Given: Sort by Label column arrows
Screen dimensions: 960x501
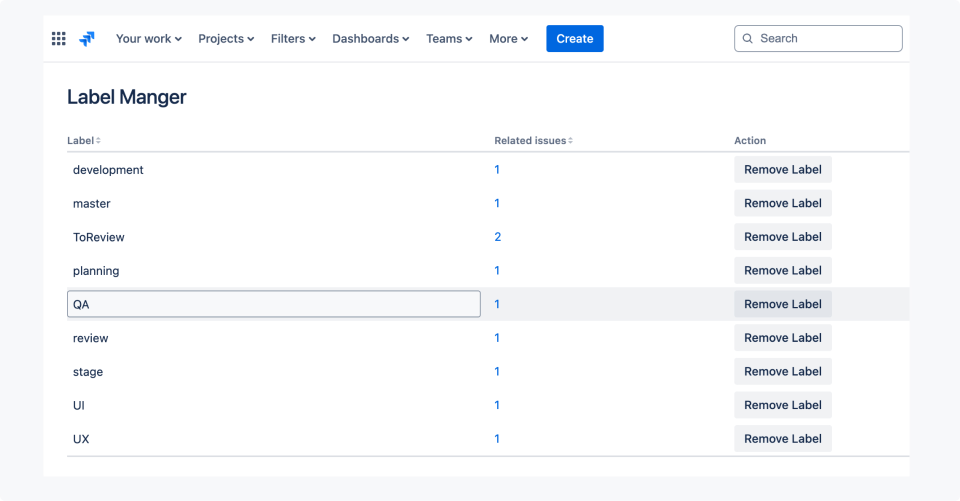Looking at the screenshot, I should [x=98, y=141].
